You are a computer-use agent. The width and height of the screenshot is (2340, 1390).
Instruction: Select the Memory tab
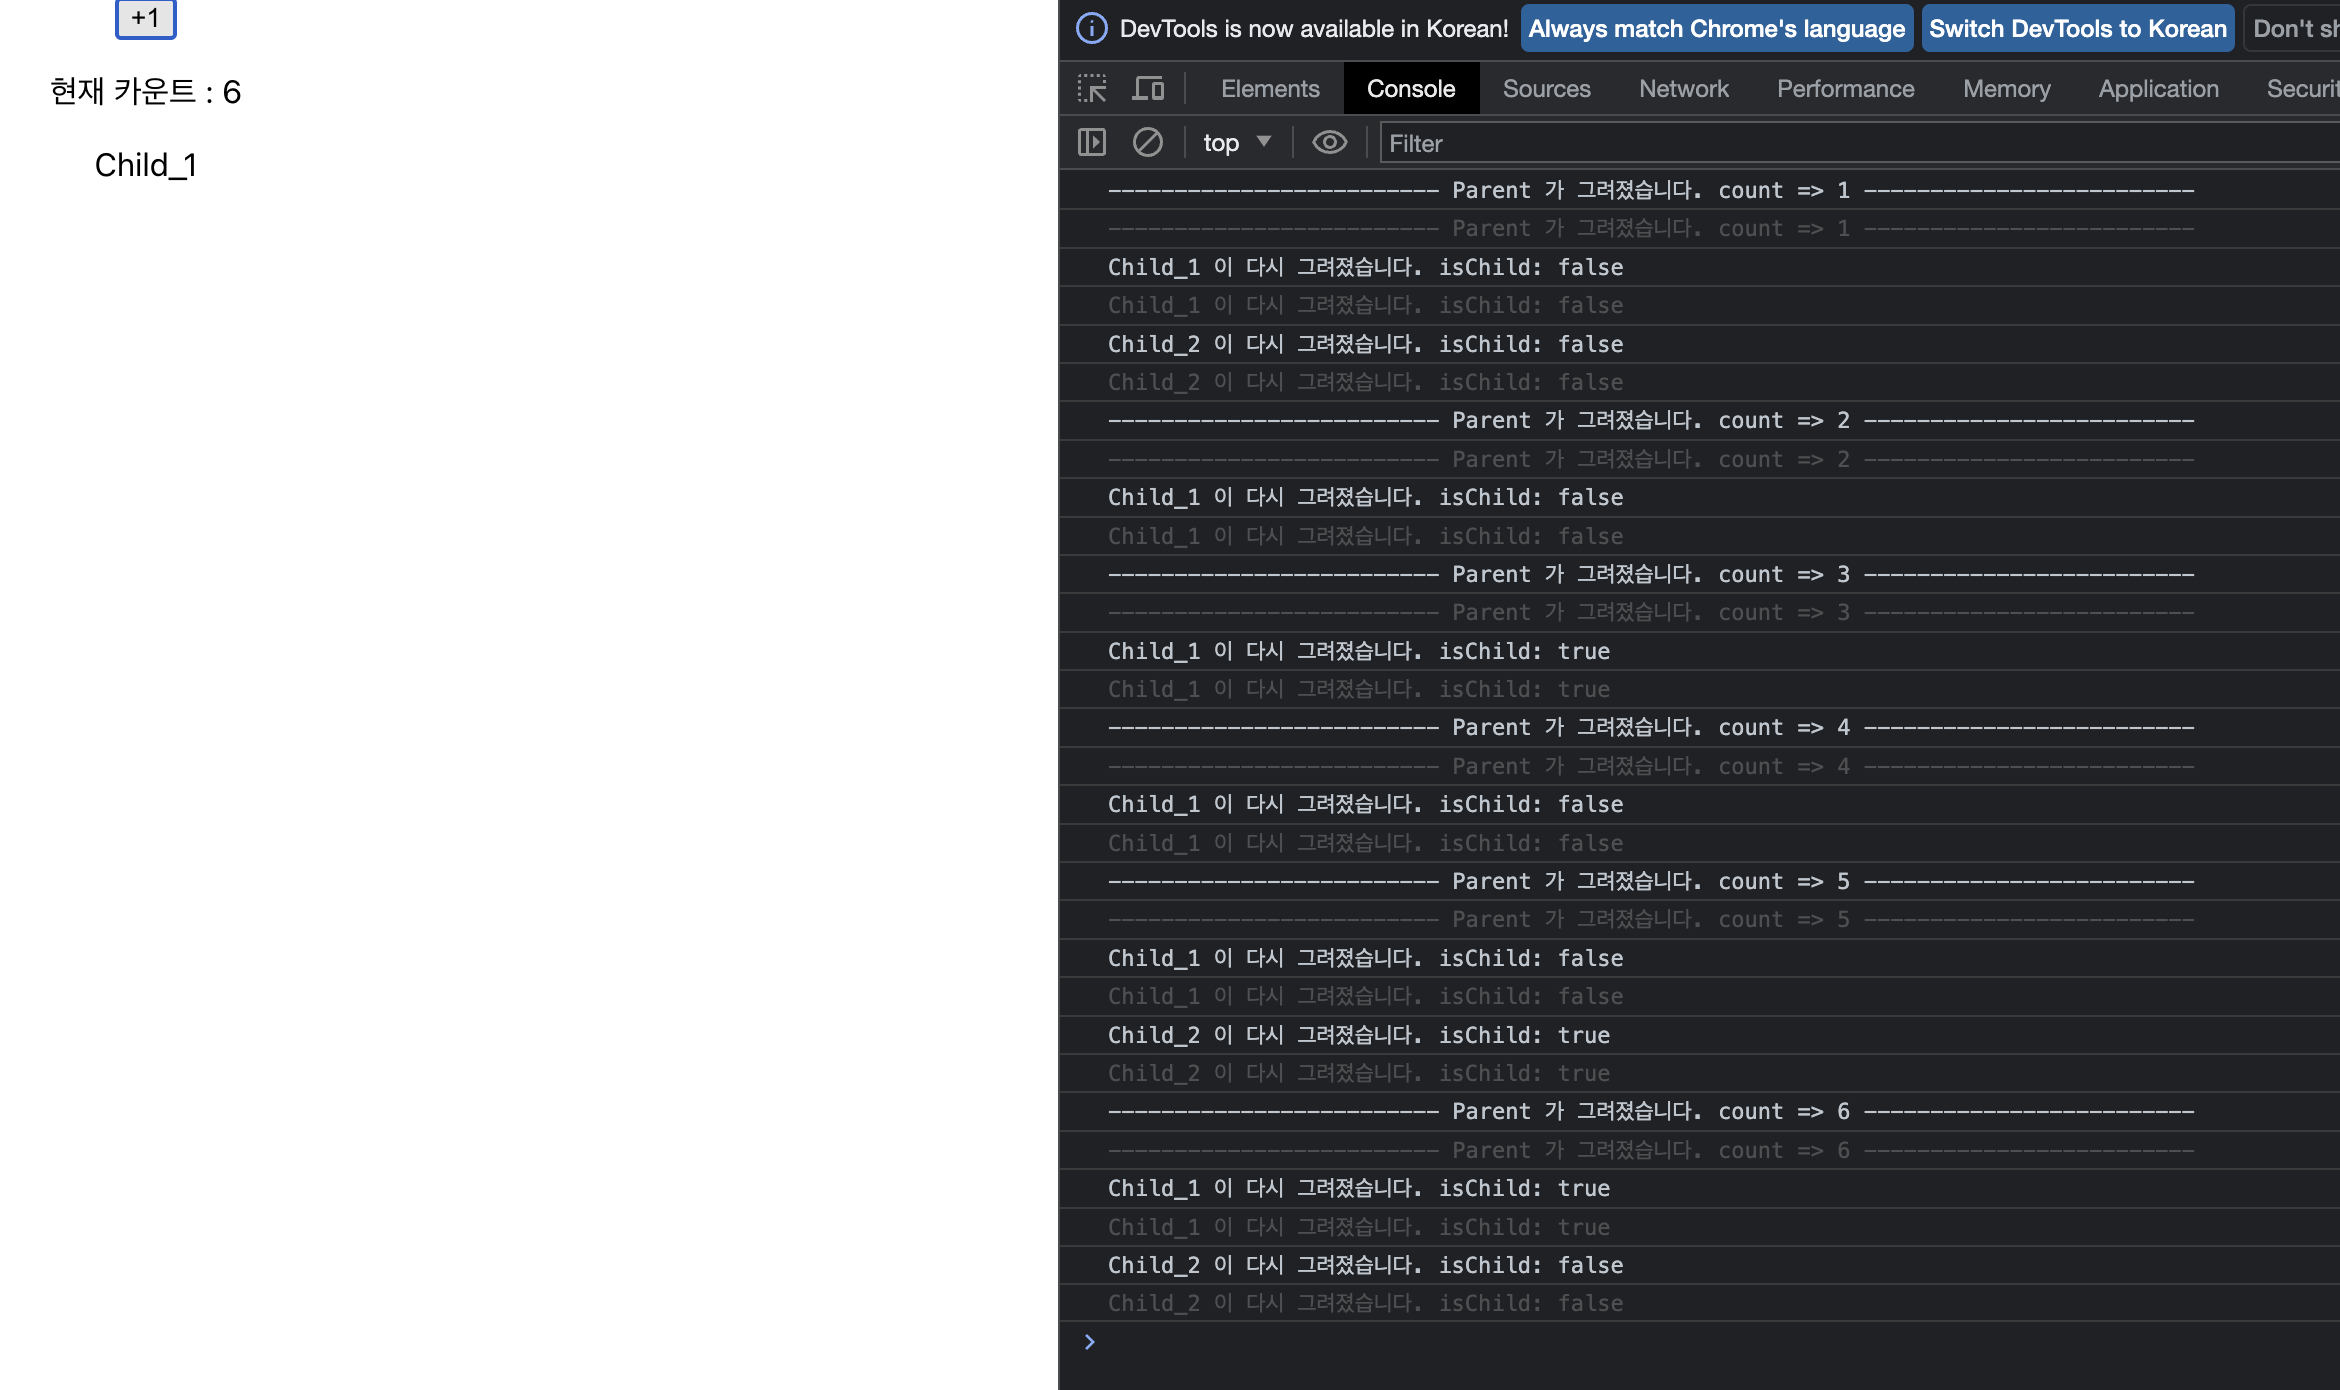(x=2006, y=89)
